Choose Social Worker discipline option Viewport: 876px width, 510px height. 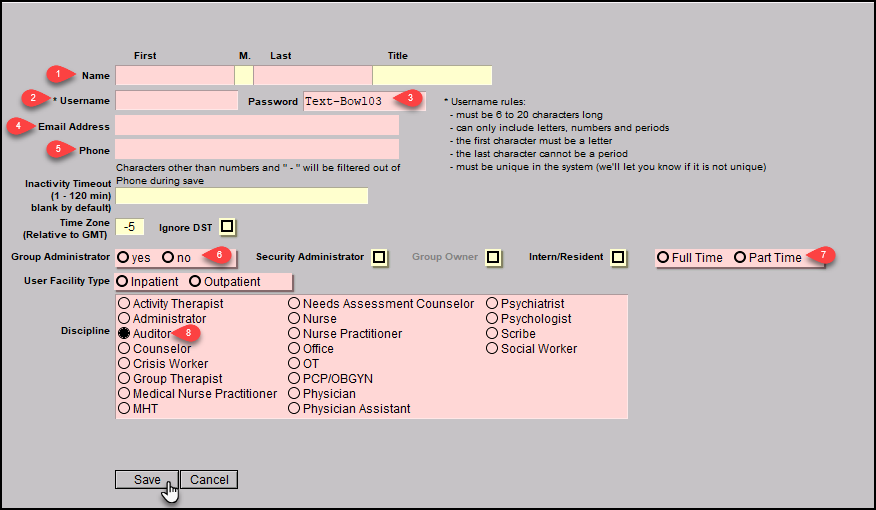pos(493,349)
